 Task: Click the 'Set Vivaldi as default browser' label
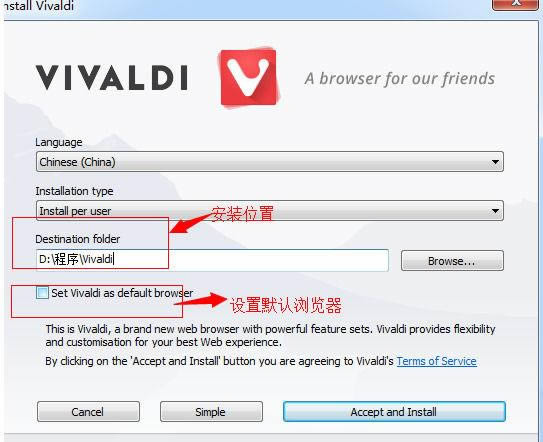pos(122,293)
